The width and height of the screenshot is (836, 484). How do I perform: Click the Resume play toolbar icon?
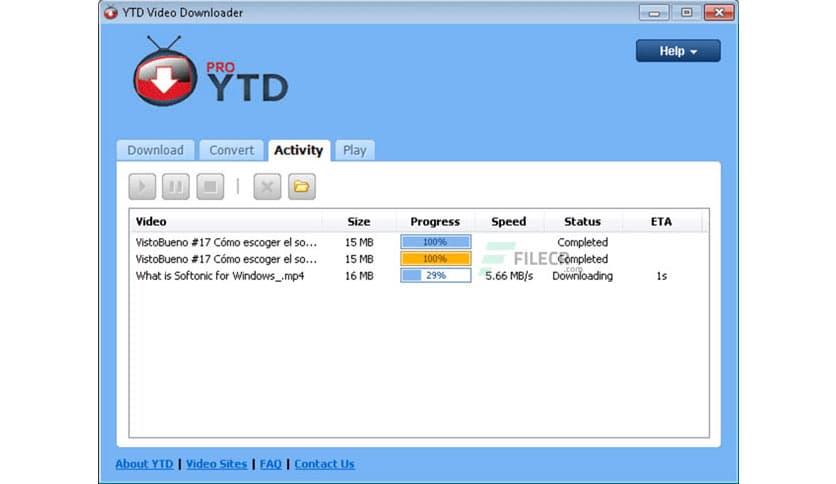(x=142, y=187)
